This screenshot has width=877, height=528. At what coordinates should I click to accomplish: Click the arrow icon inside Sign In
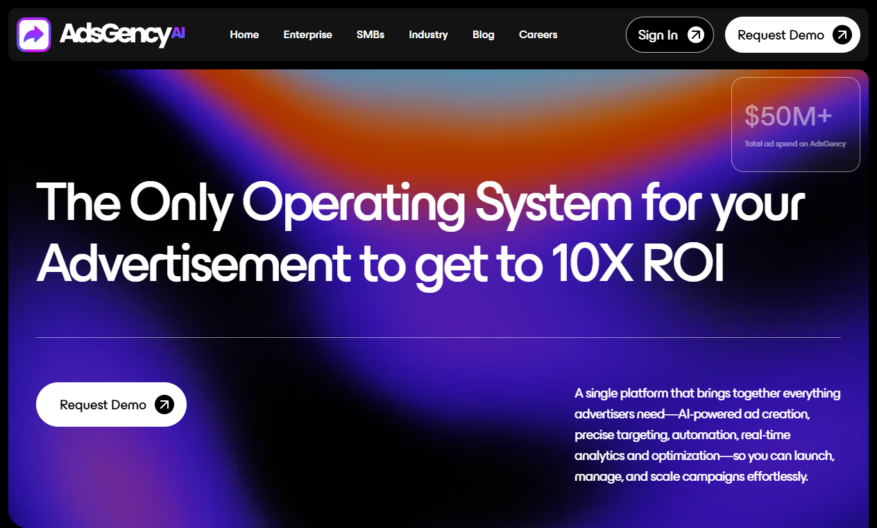point(696,35)
